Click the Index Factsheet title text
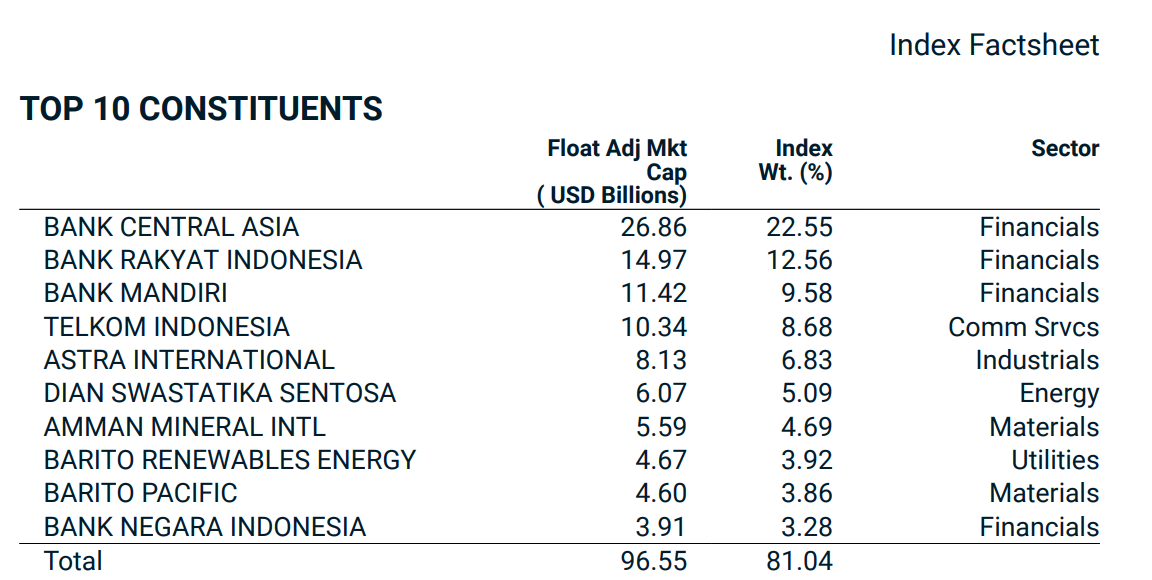 993,45
